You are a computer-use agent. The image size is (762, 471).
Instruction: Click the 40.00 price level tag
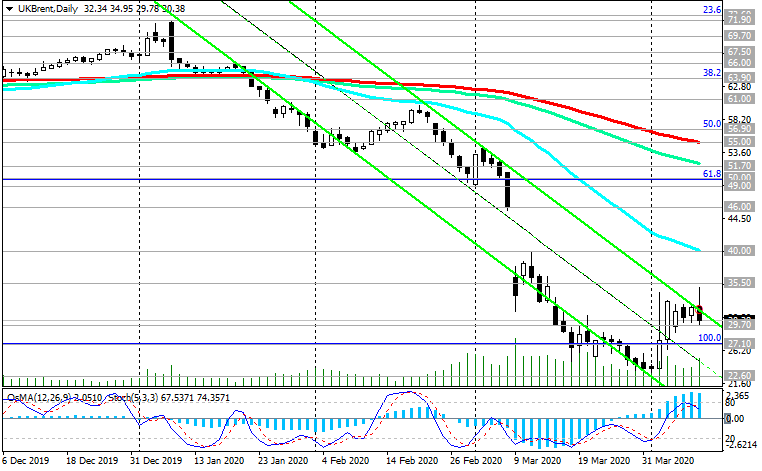(739, 251)
